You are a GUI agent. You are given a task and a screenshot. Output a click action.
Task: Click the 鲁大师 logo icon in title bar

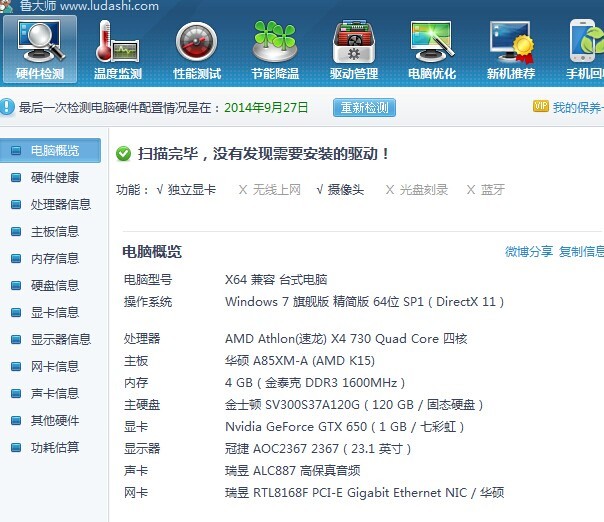7,6
